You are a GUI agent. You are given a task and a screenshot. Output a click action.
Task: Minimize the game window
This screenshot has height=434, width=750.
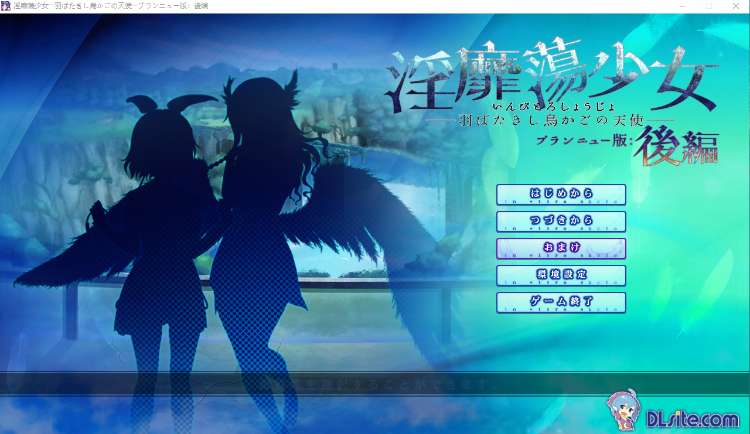click(x=683, y=6)
